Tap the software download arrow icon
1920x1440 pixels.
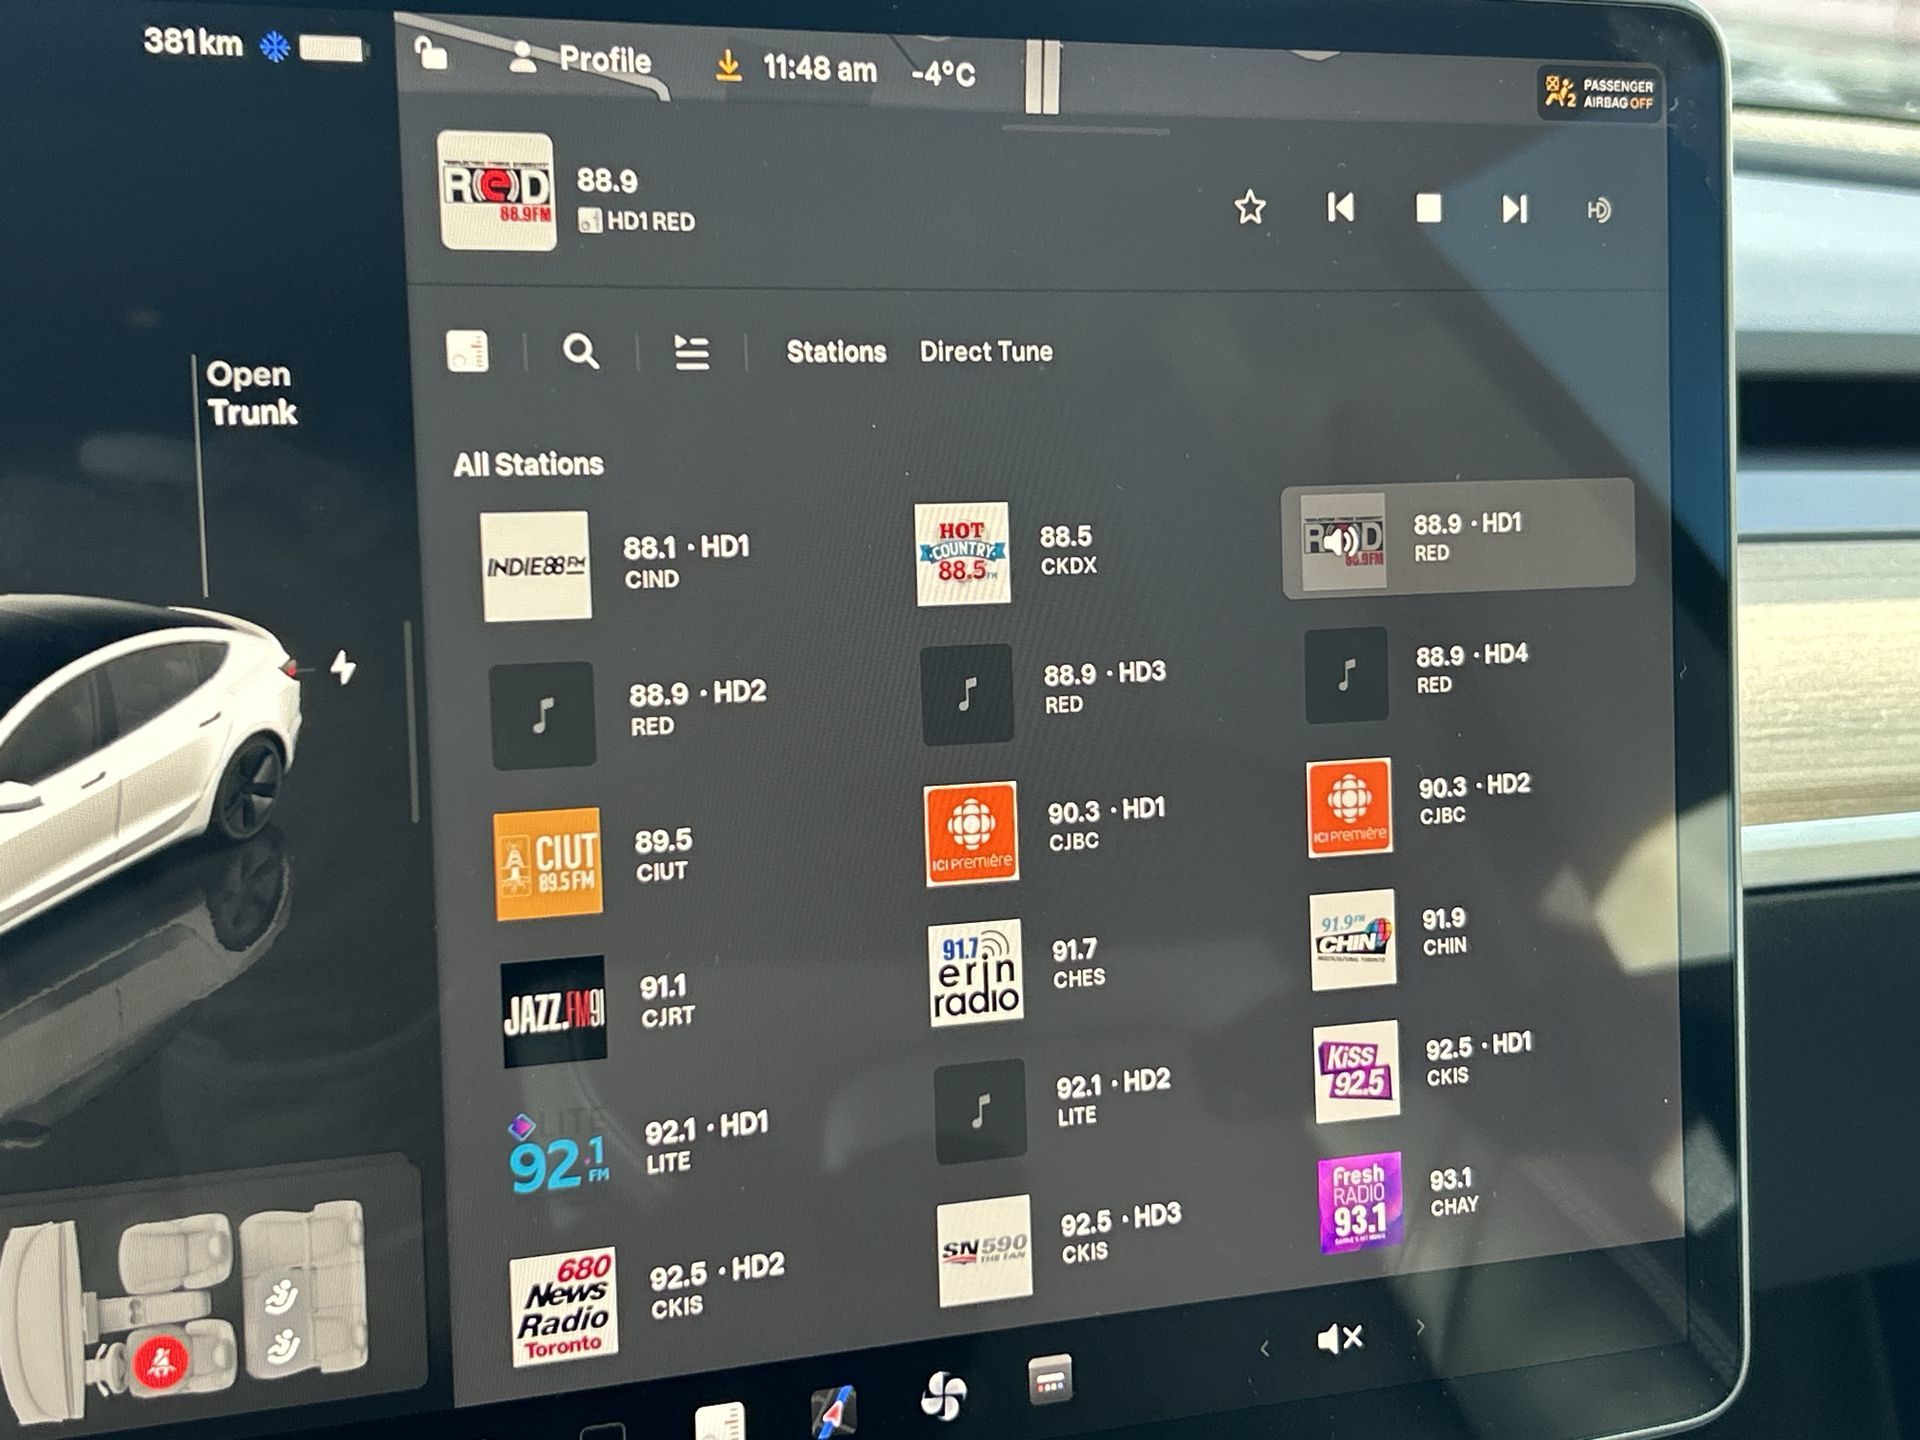[x=729, y=66]
